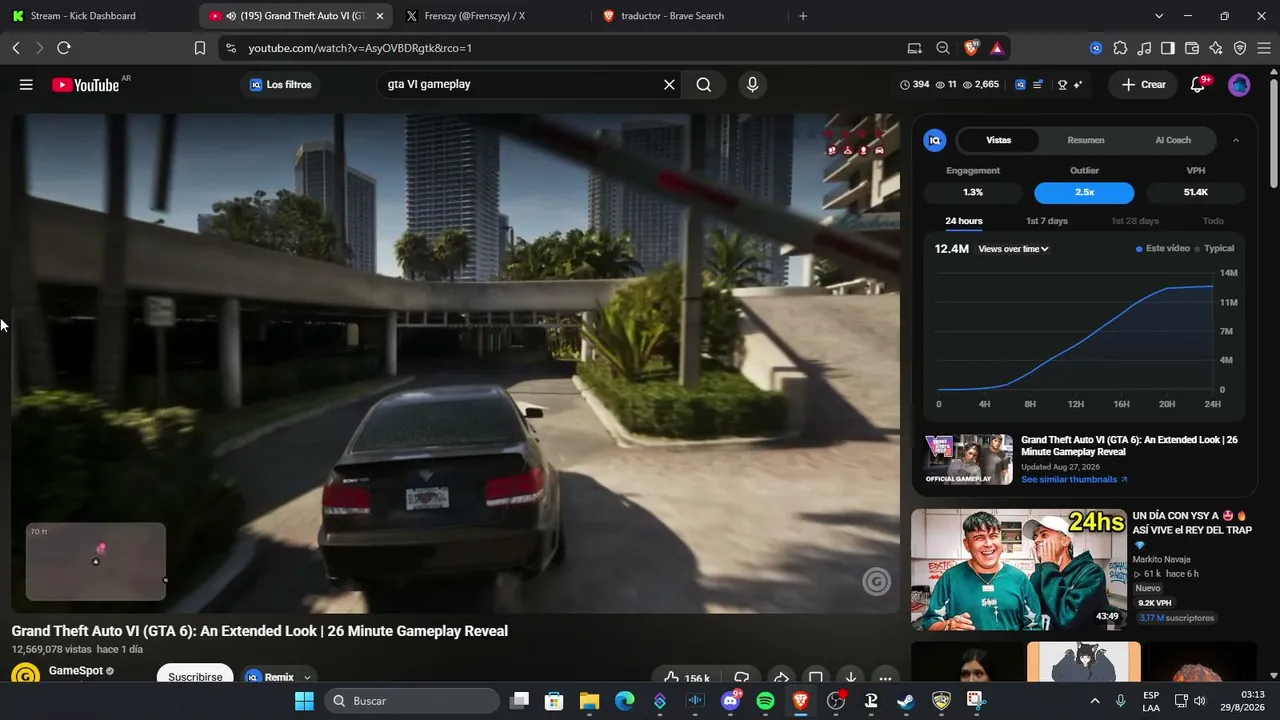Open the extensions puzzle menu
Screen dimensions: 1280x720
1120,48
